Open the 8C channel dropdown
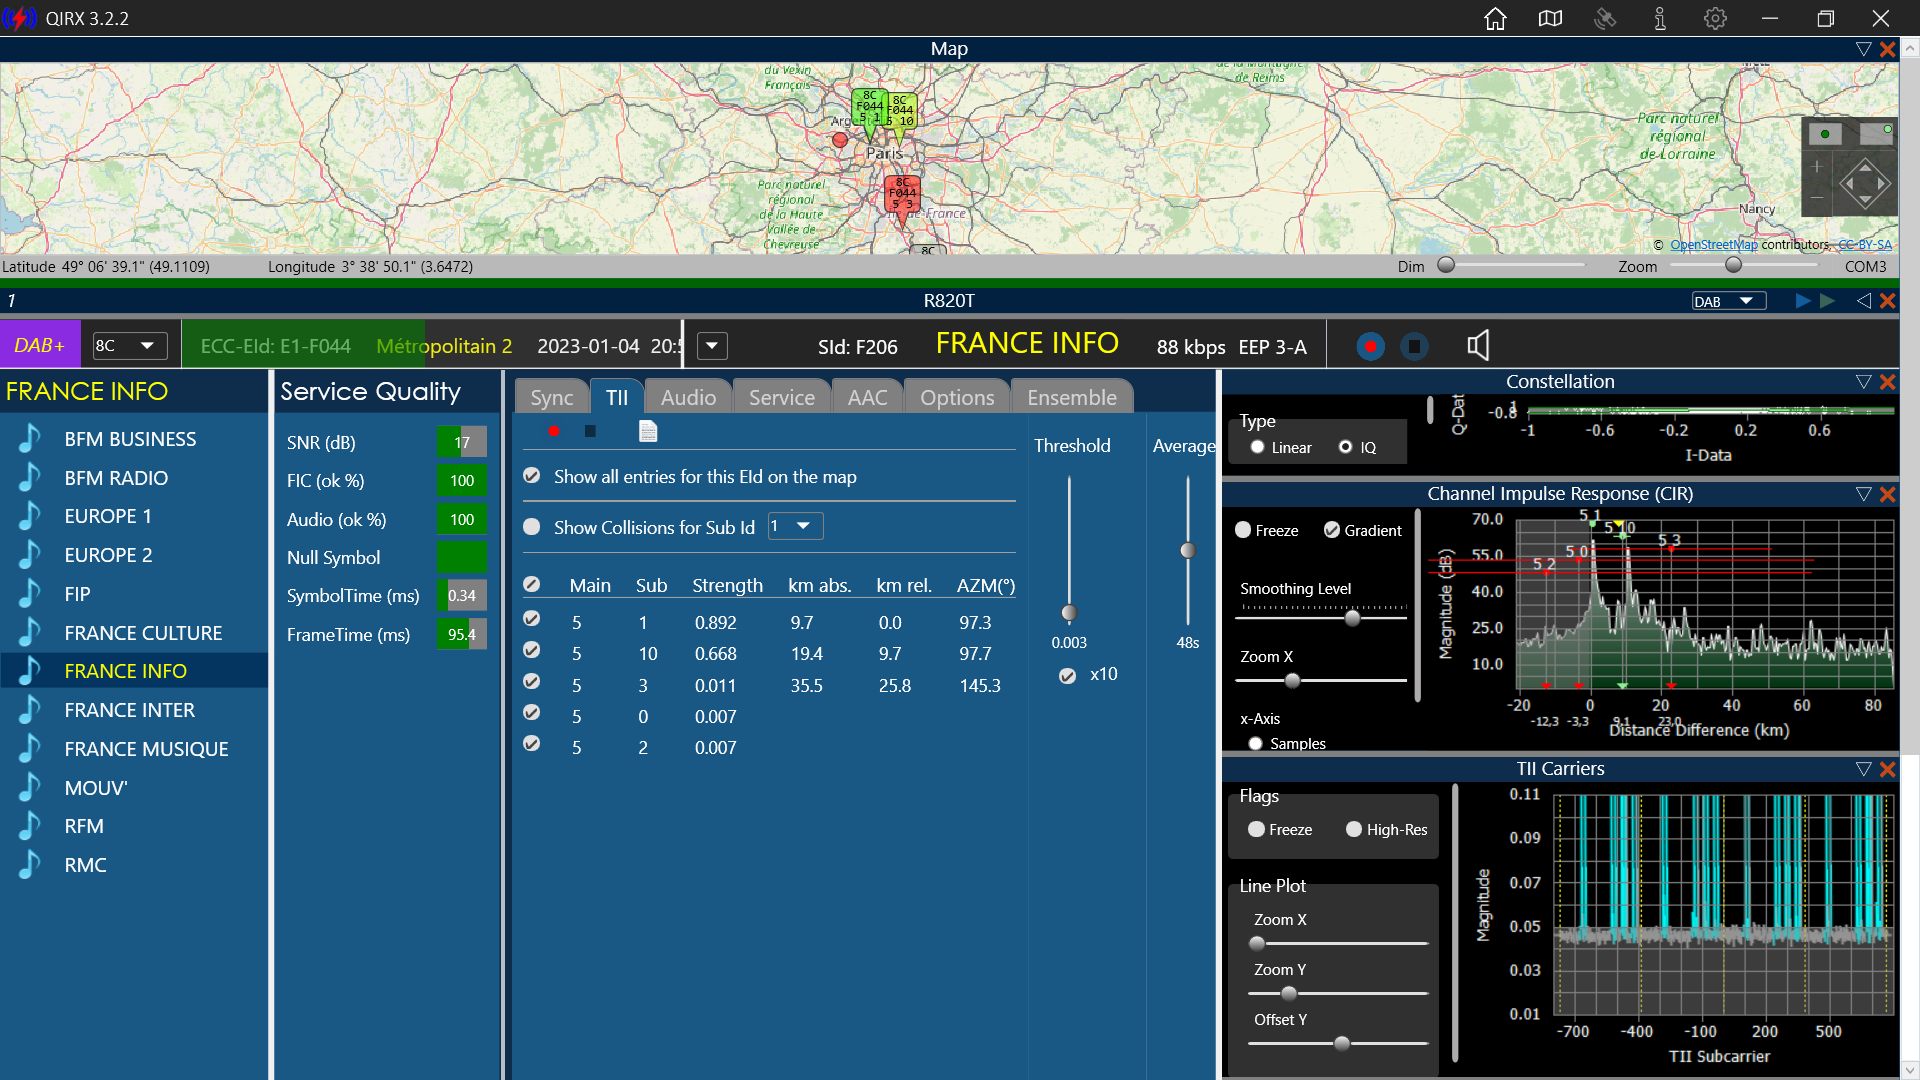Viewport: 1920px width, 1080px height. pos(130,346)
